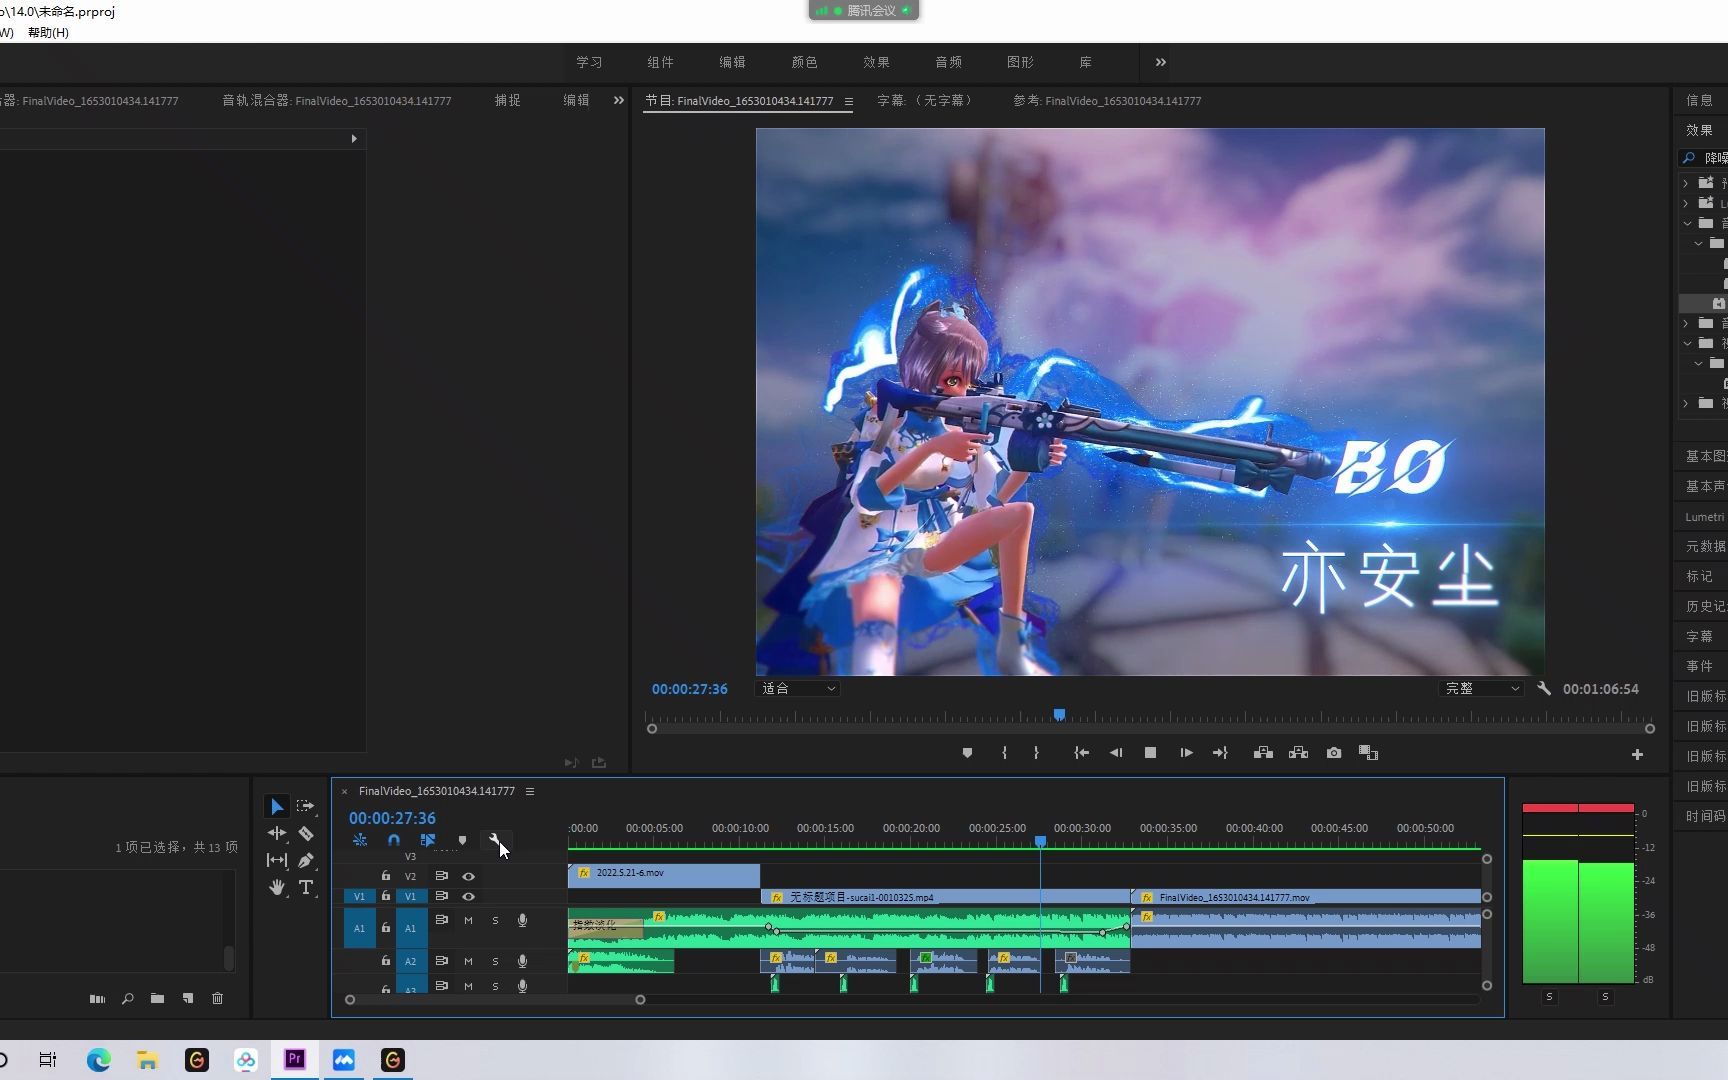Click the timeline ruler playhead
This screenshot has height=1080, width=1728.
tap(1040, 841)
